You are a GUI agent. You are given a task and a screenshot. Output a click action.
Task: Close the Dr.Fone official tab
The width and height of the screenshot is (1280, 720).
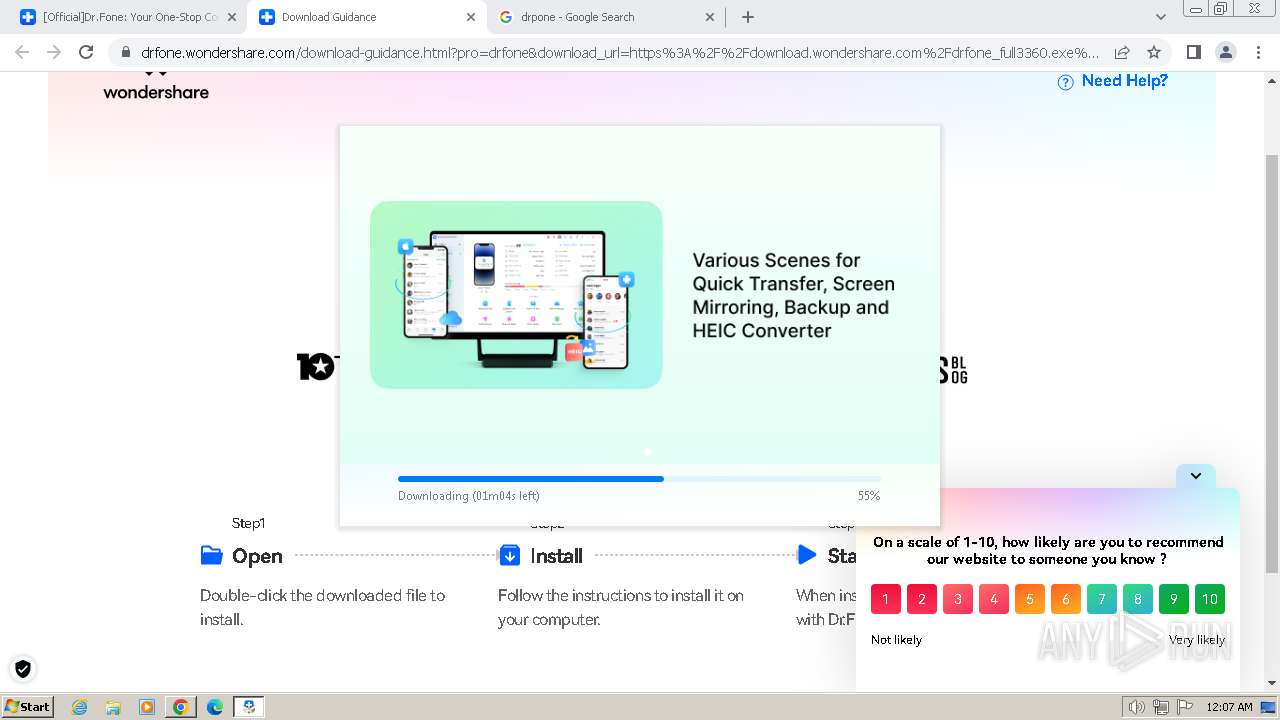coord(232,17)
